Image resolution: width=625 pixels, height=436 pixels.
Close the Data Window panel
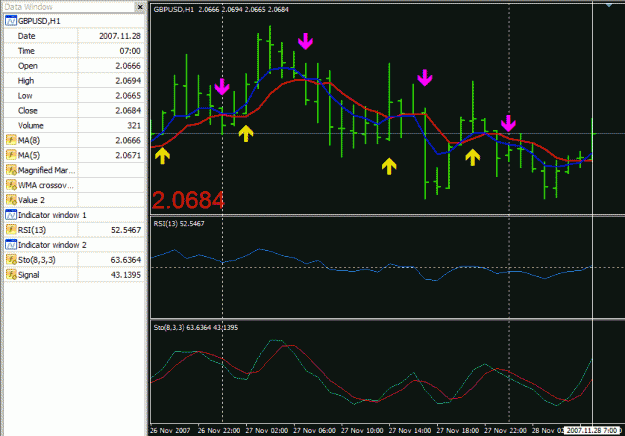point(140,7)
